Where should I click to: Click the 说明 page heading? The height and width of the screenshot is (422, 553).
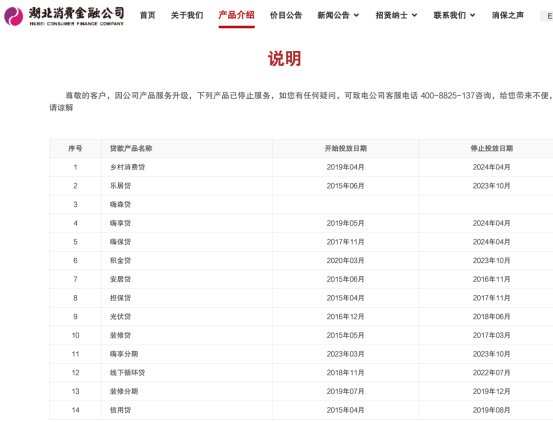point(284,59)
